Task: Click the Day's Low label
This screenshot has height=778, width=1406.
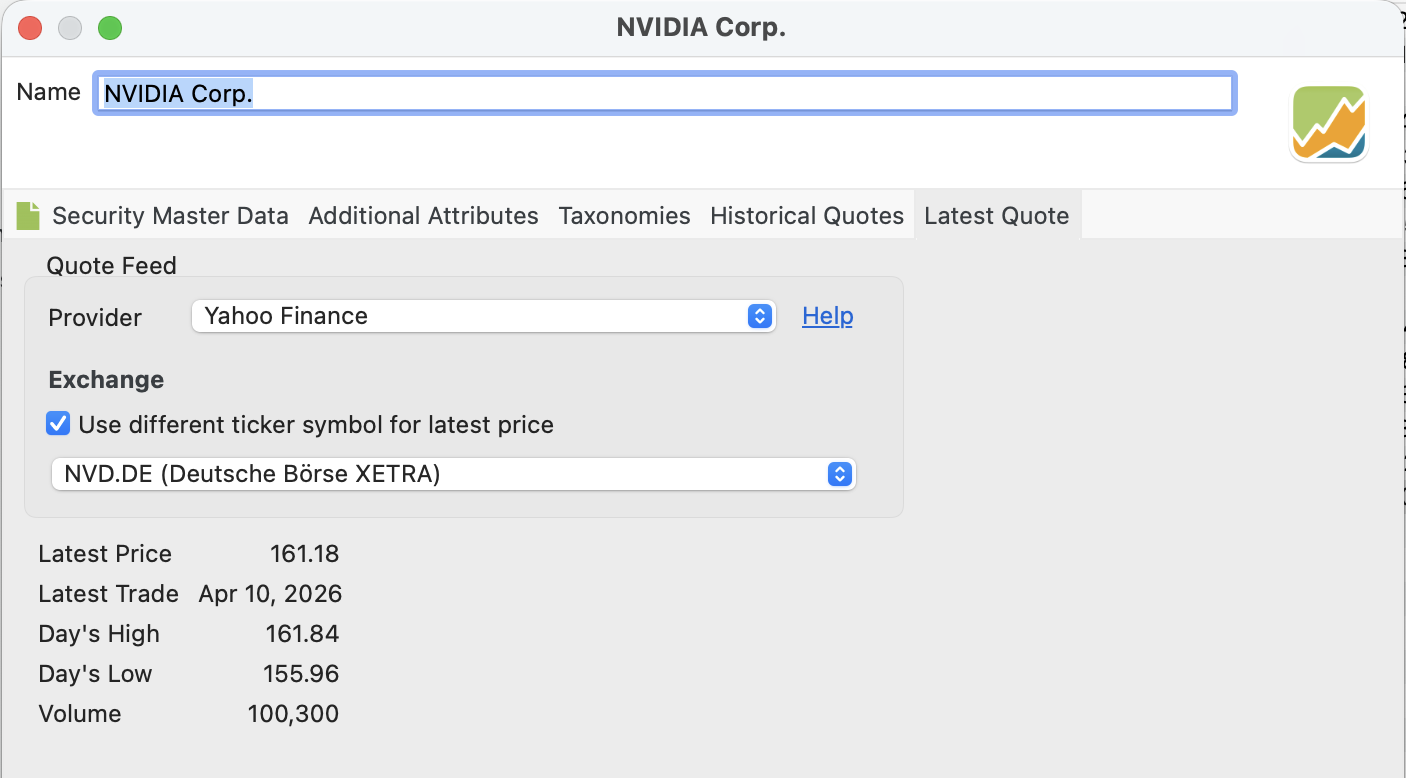Action: 95,674
